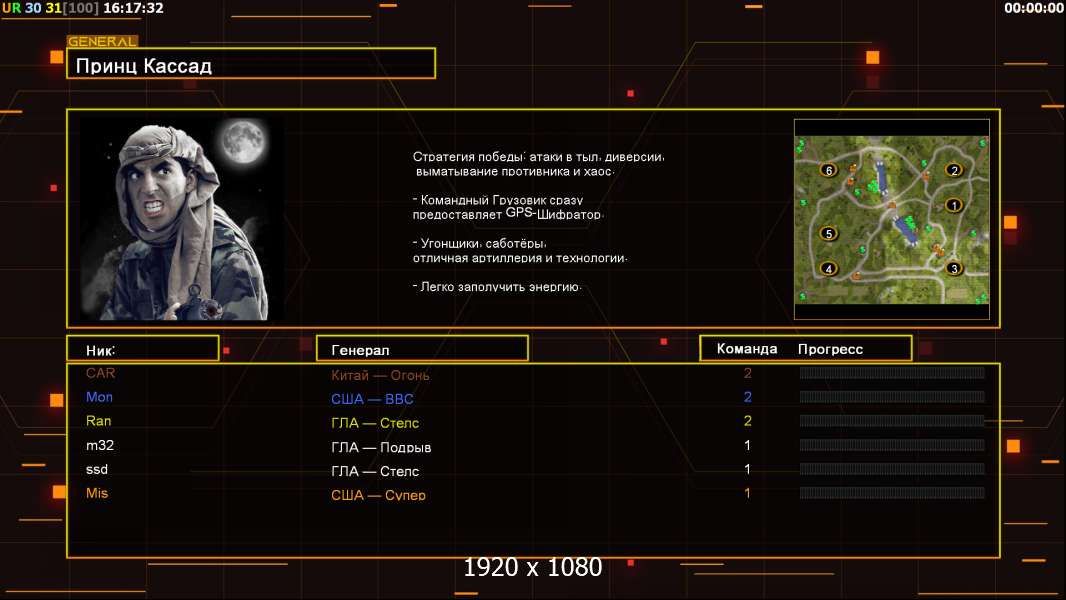Click the 00:00:00 game timer
This screenshot has height=600, width=1066.
pos(1033,8)
